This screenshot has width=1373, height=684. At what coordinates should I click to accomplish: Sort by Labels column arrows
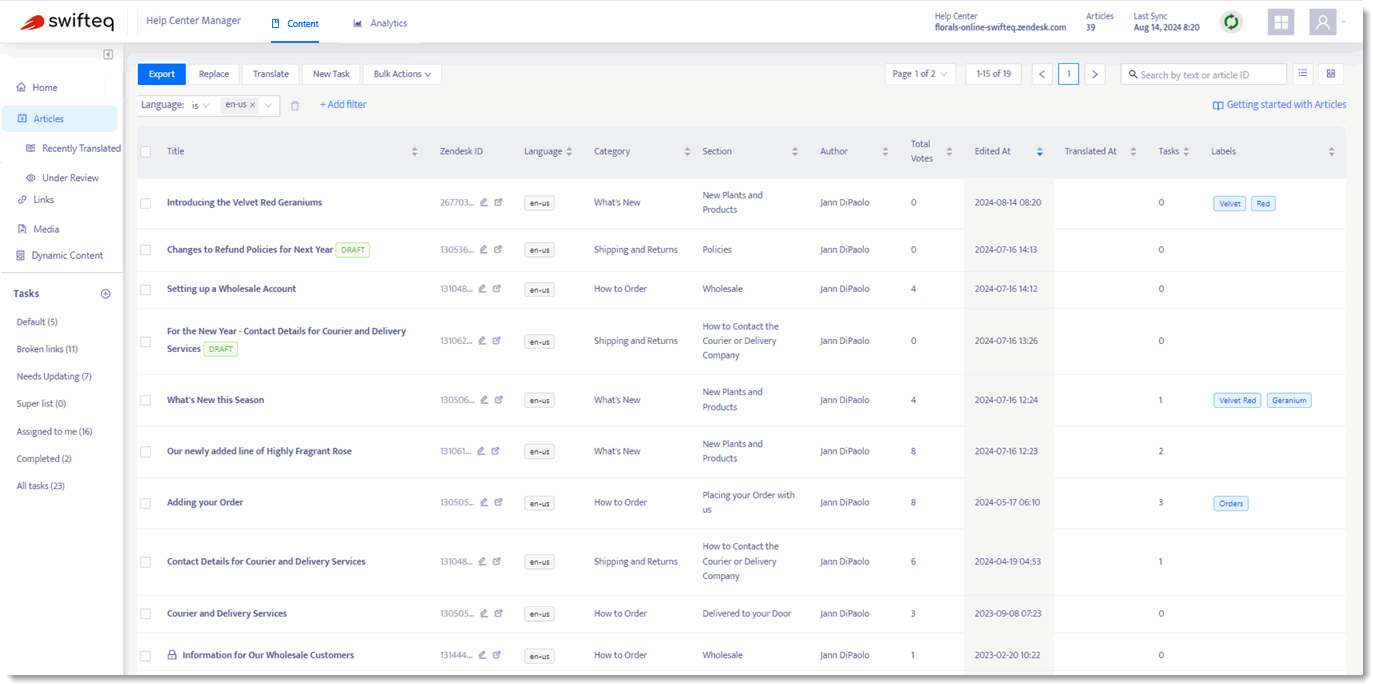point(1331,152)
